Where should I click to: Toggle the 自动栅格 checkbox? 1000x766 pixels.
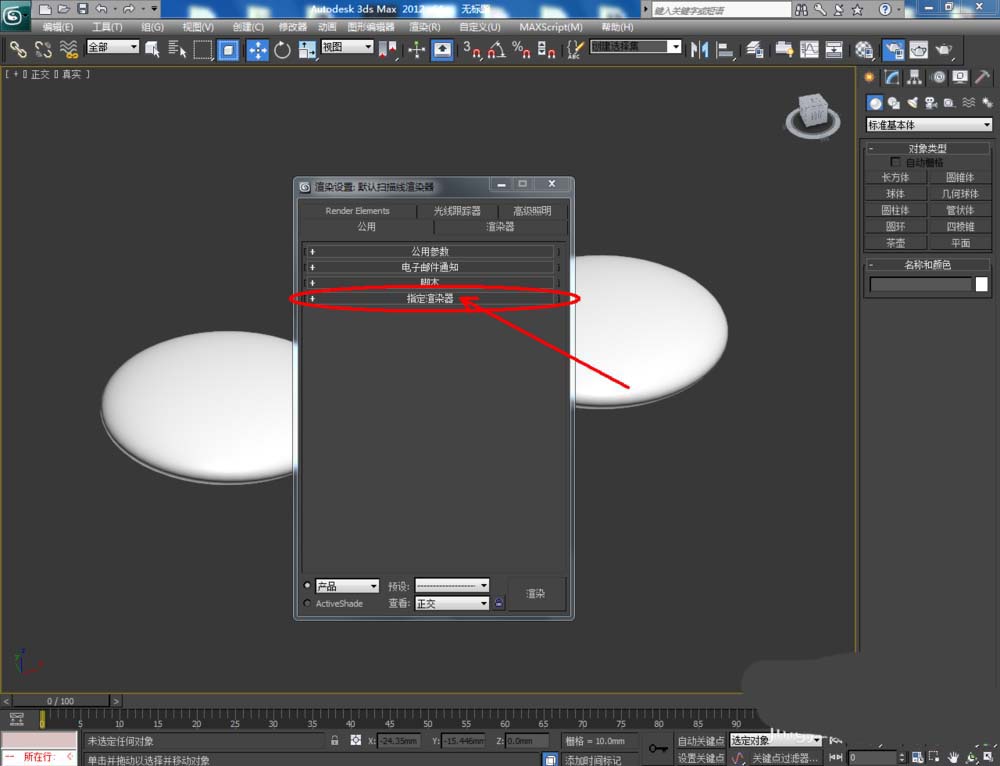[x=895, y=162]
